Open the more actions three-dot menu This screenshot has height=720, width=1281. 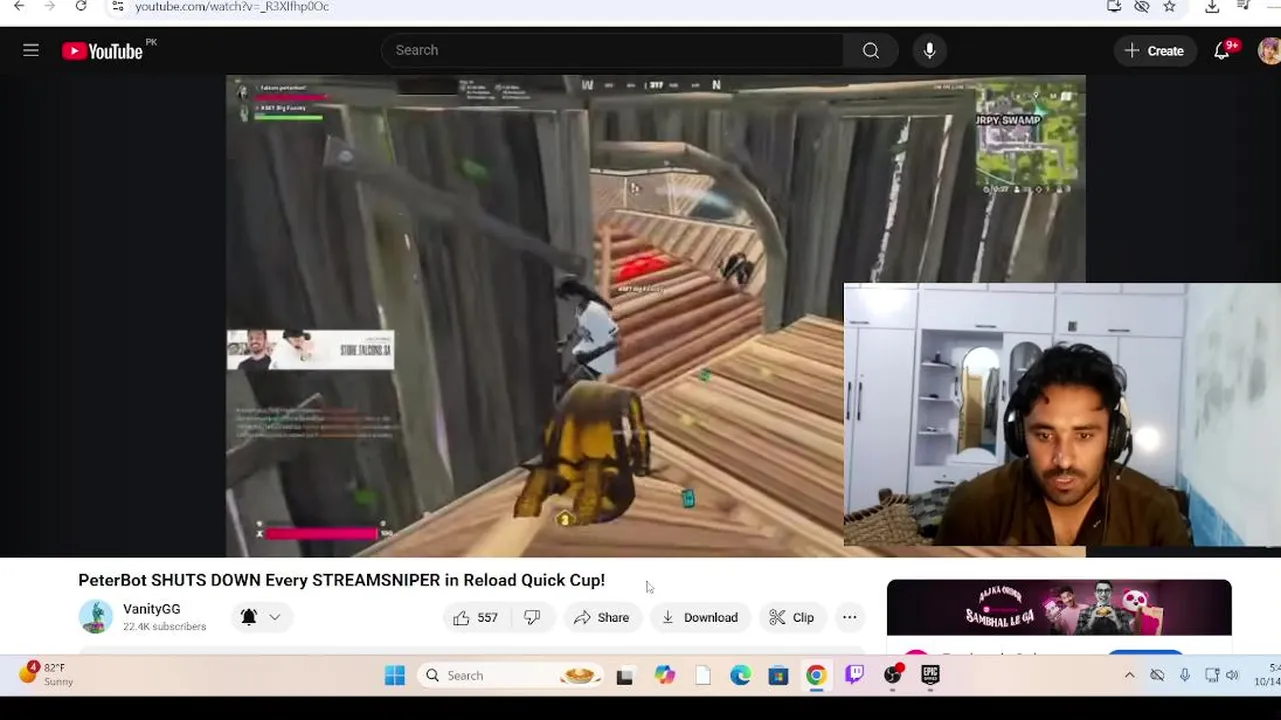849,617
